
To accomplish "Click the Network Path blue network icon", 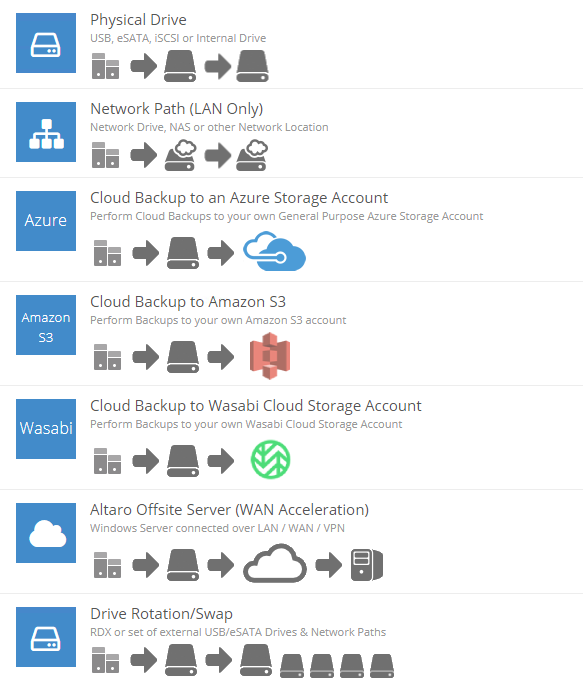I will pyautogui.click(x=46, y=132).
